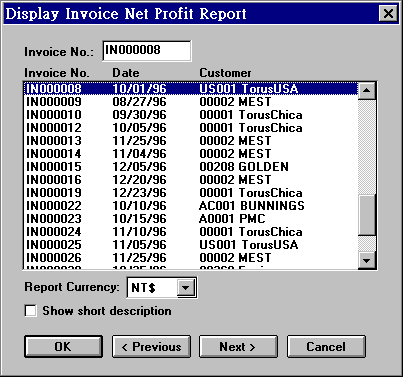Viewport: 403px width, 377px height.
Task: Select invoice IN000013 row
Action: point(191,141)
